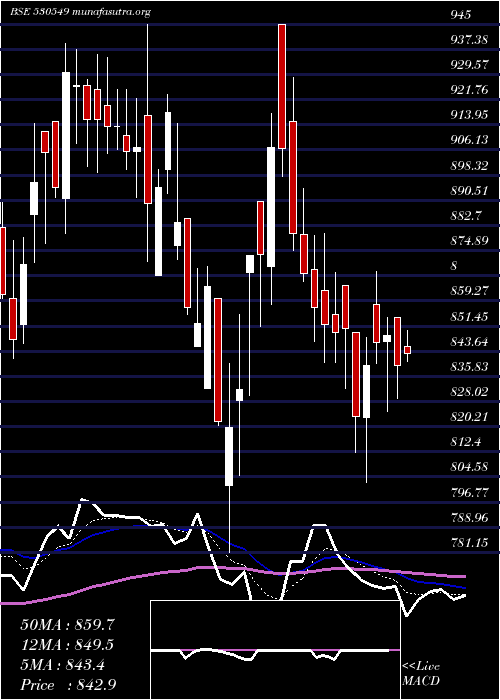This screenshot has width=500, height=700.
Task: Click inside the MACD inset chart box
Action: (275, 650)
